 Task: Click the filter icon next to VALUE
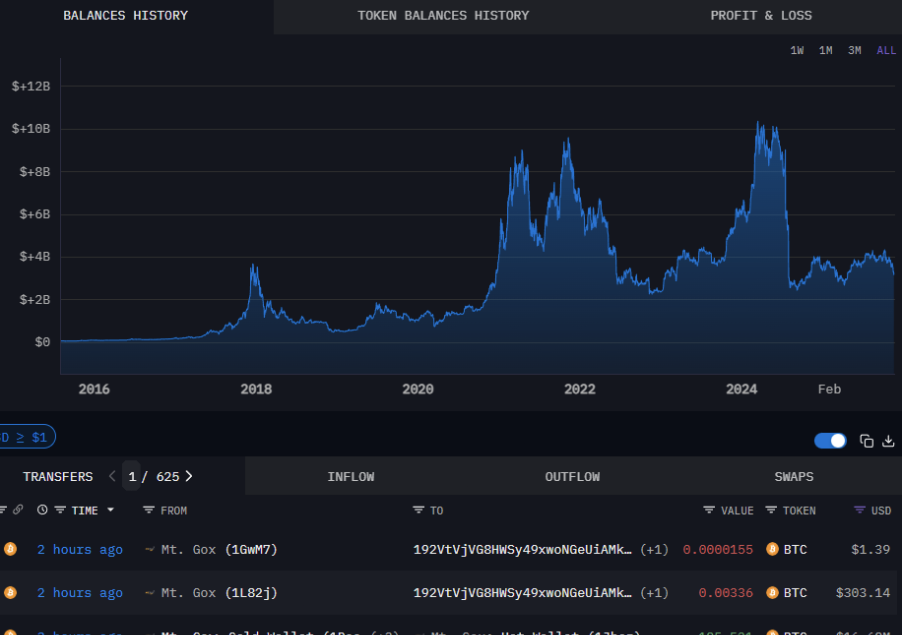[x=709, y=510]
